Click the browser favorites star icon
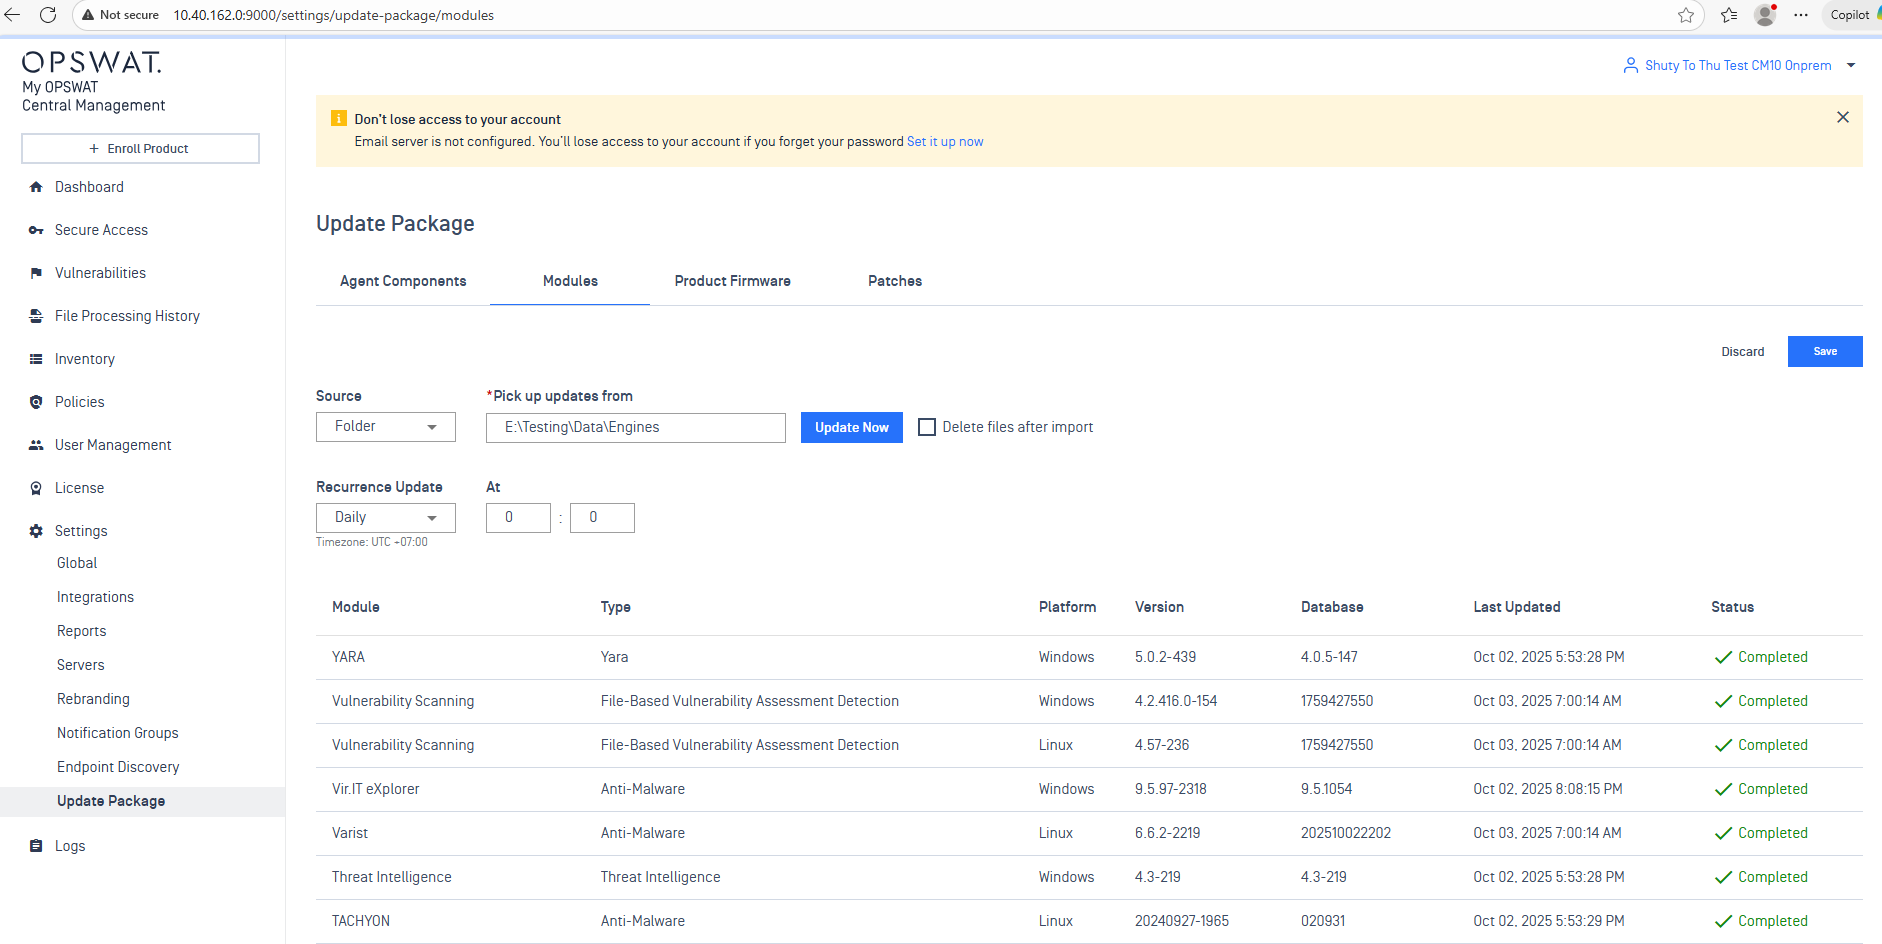Viewport: 1882px width, 944px height. (x=1686, y=15)
